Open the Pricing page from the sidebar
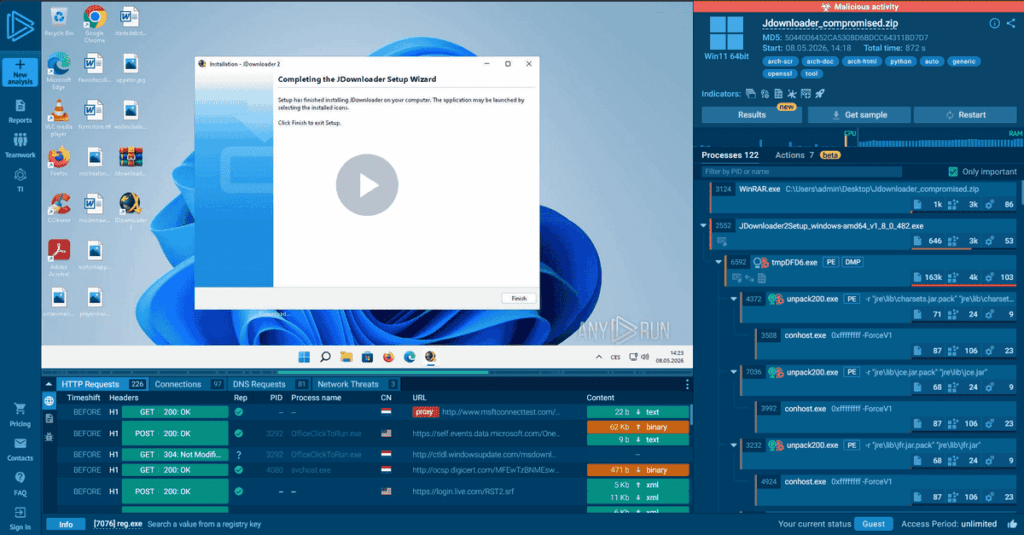The height and width of the screenshot is (535, 1024). pos(20,415)
